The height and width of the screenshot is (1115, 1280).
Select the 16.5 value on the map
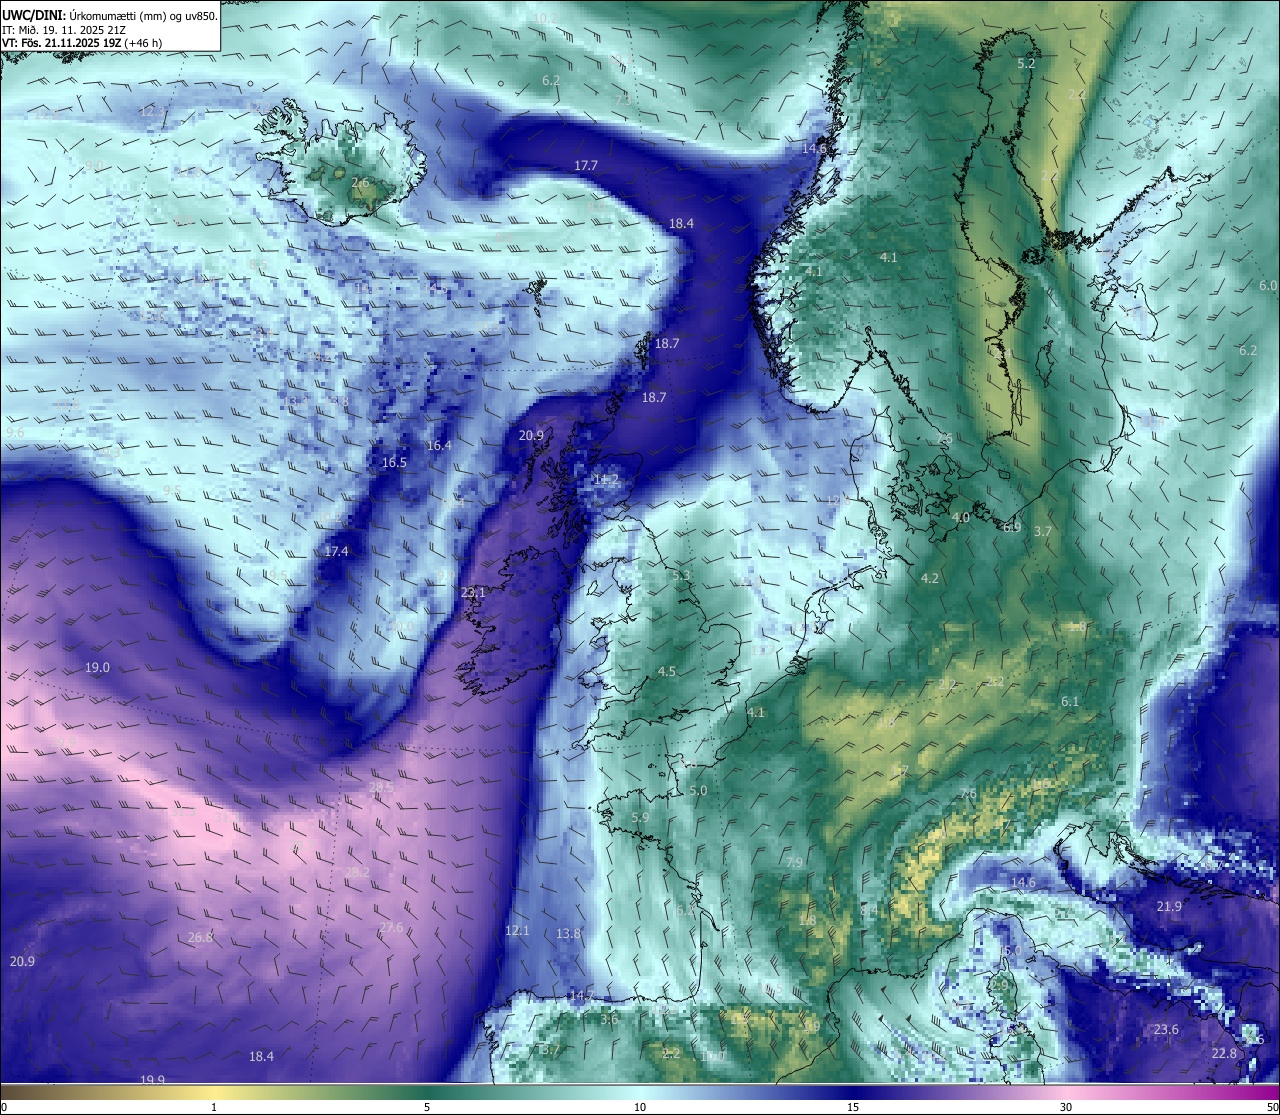(395, 462)
